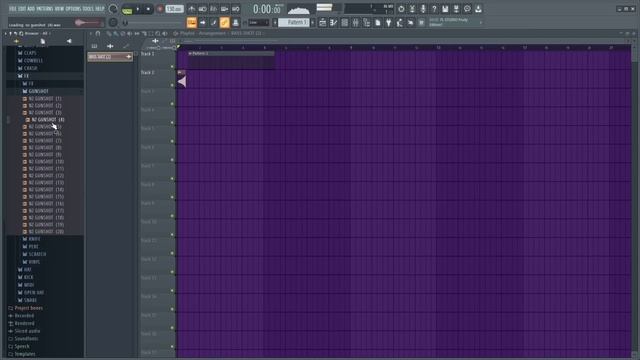Select the orange draw/stamp tool shortcut

pyautogui.click(x=191, y=23)
